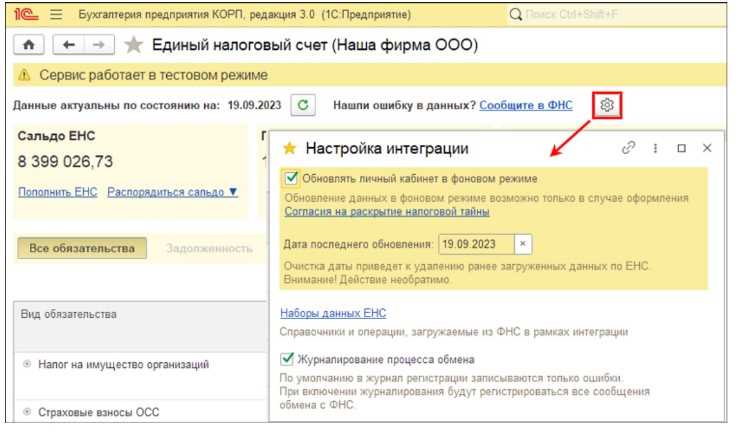Click the Дата последнего обновления date field

(x=476, y=244)
